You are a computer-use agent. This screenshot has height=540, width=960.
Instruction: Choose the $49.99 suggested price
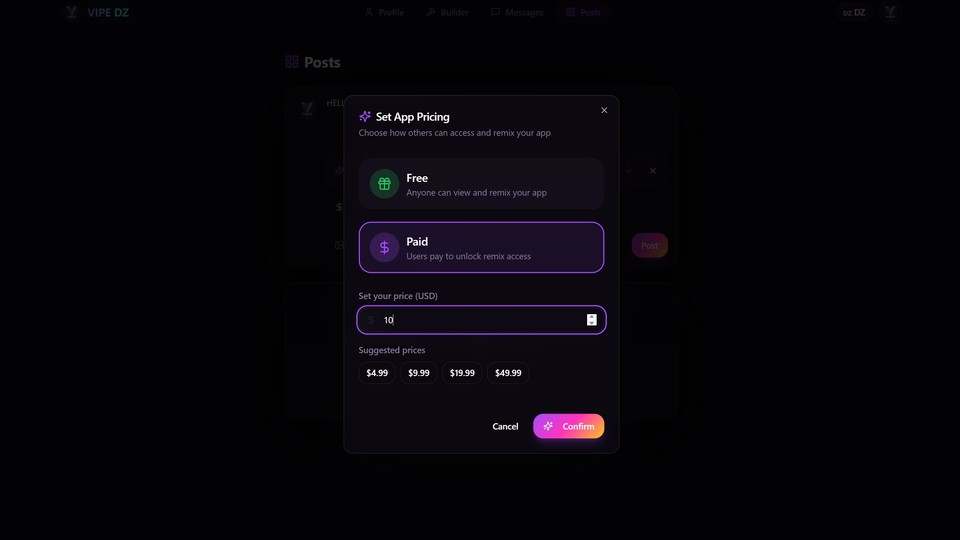pyautogui.click(x=508, y=373)
